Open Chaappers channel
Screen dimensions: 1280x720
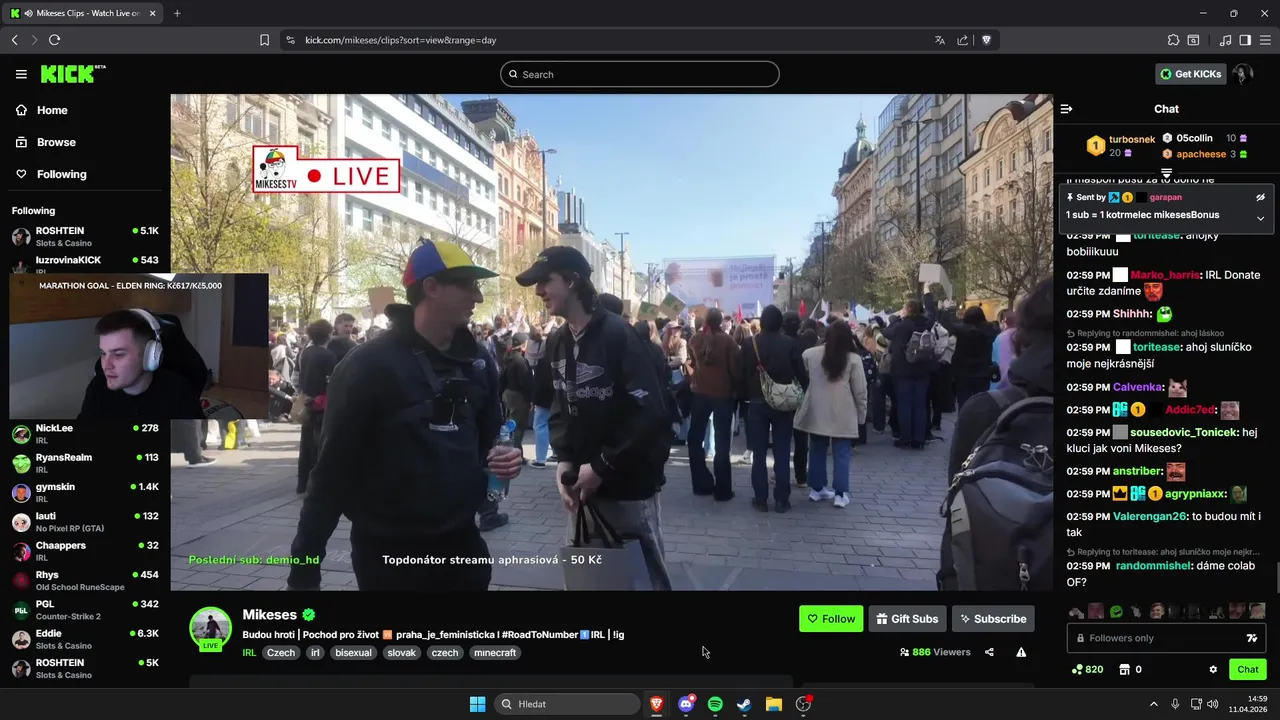(x=85, y=551)
